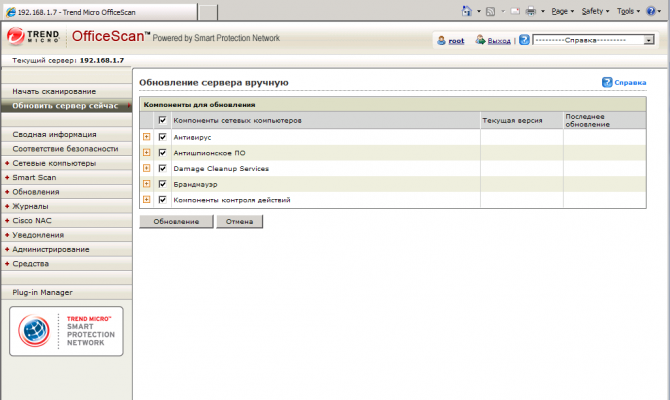Open the Page menu
Image resolution: width=670 pixels, height=400 pixels.
click(x=562, y=12)
